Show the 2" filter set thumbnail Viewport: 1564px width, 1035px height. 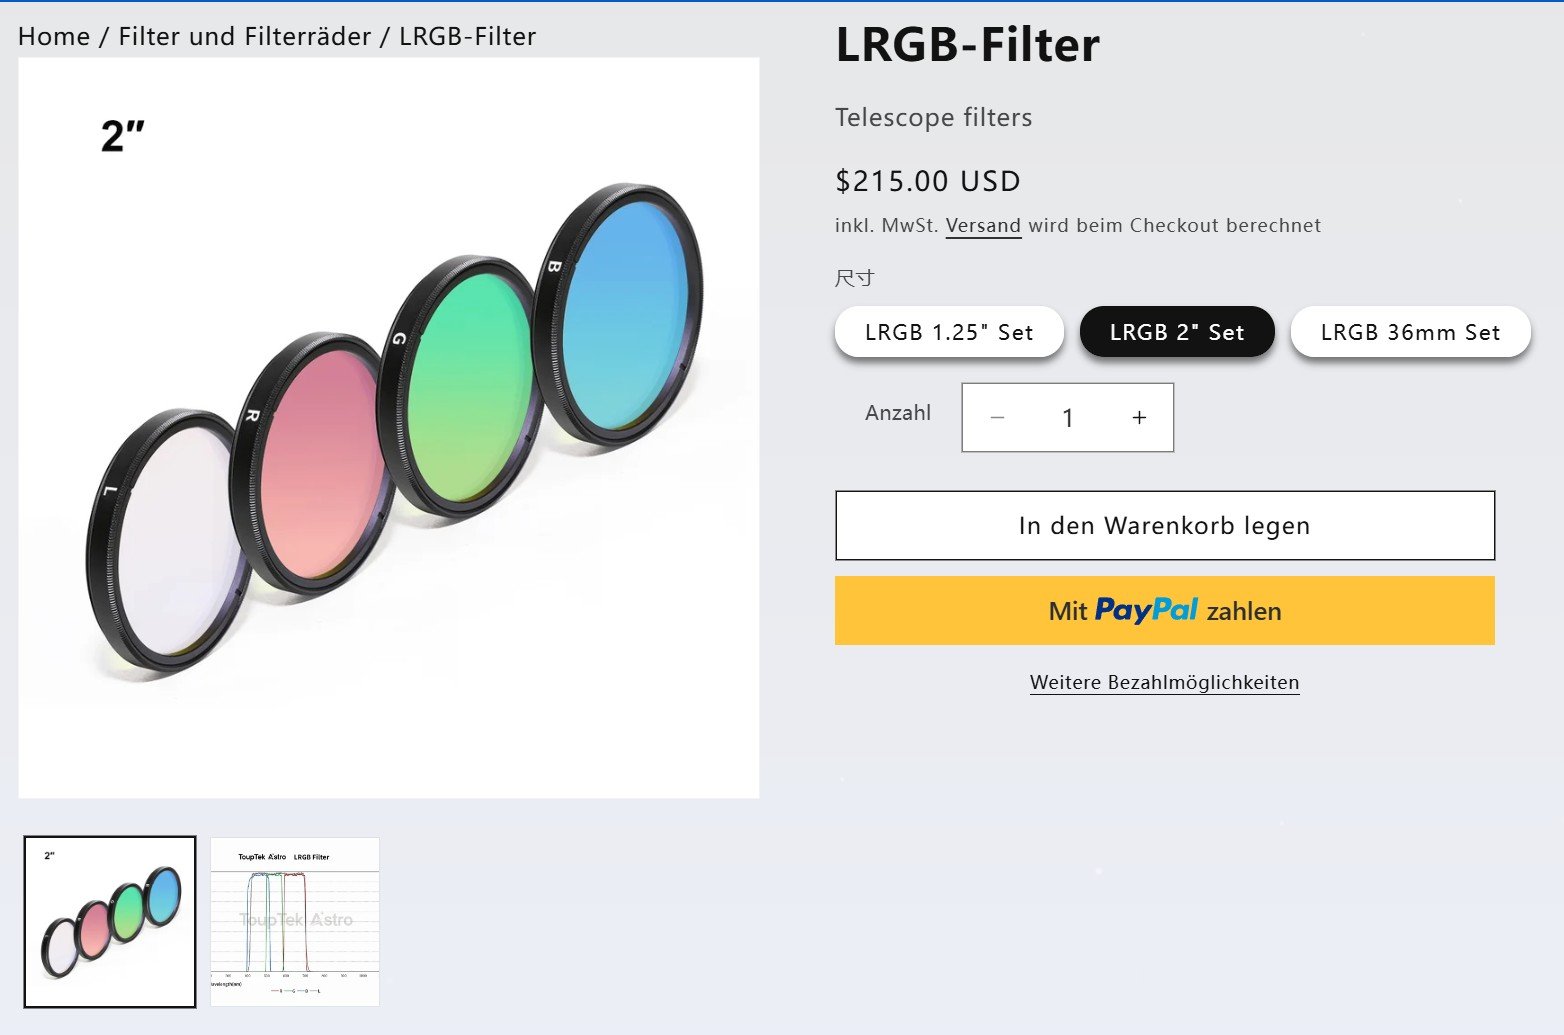(110, 922)
